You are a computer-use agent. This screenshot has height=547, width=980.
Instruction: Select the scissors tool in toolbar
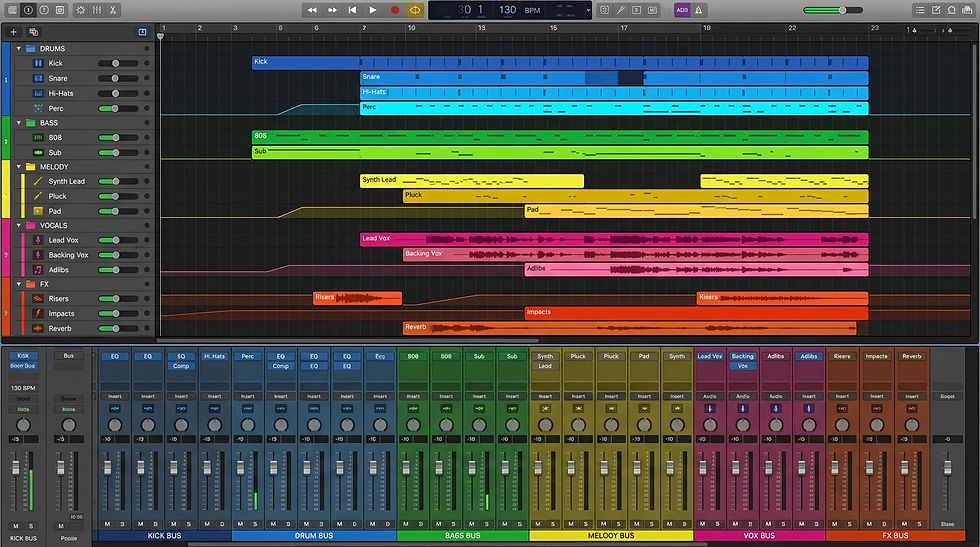(113, 10)
